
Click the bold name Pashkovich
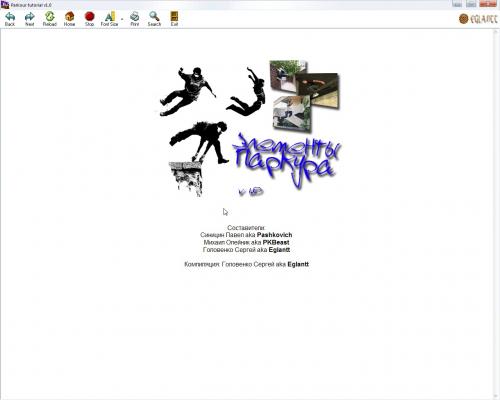(274, 235)
